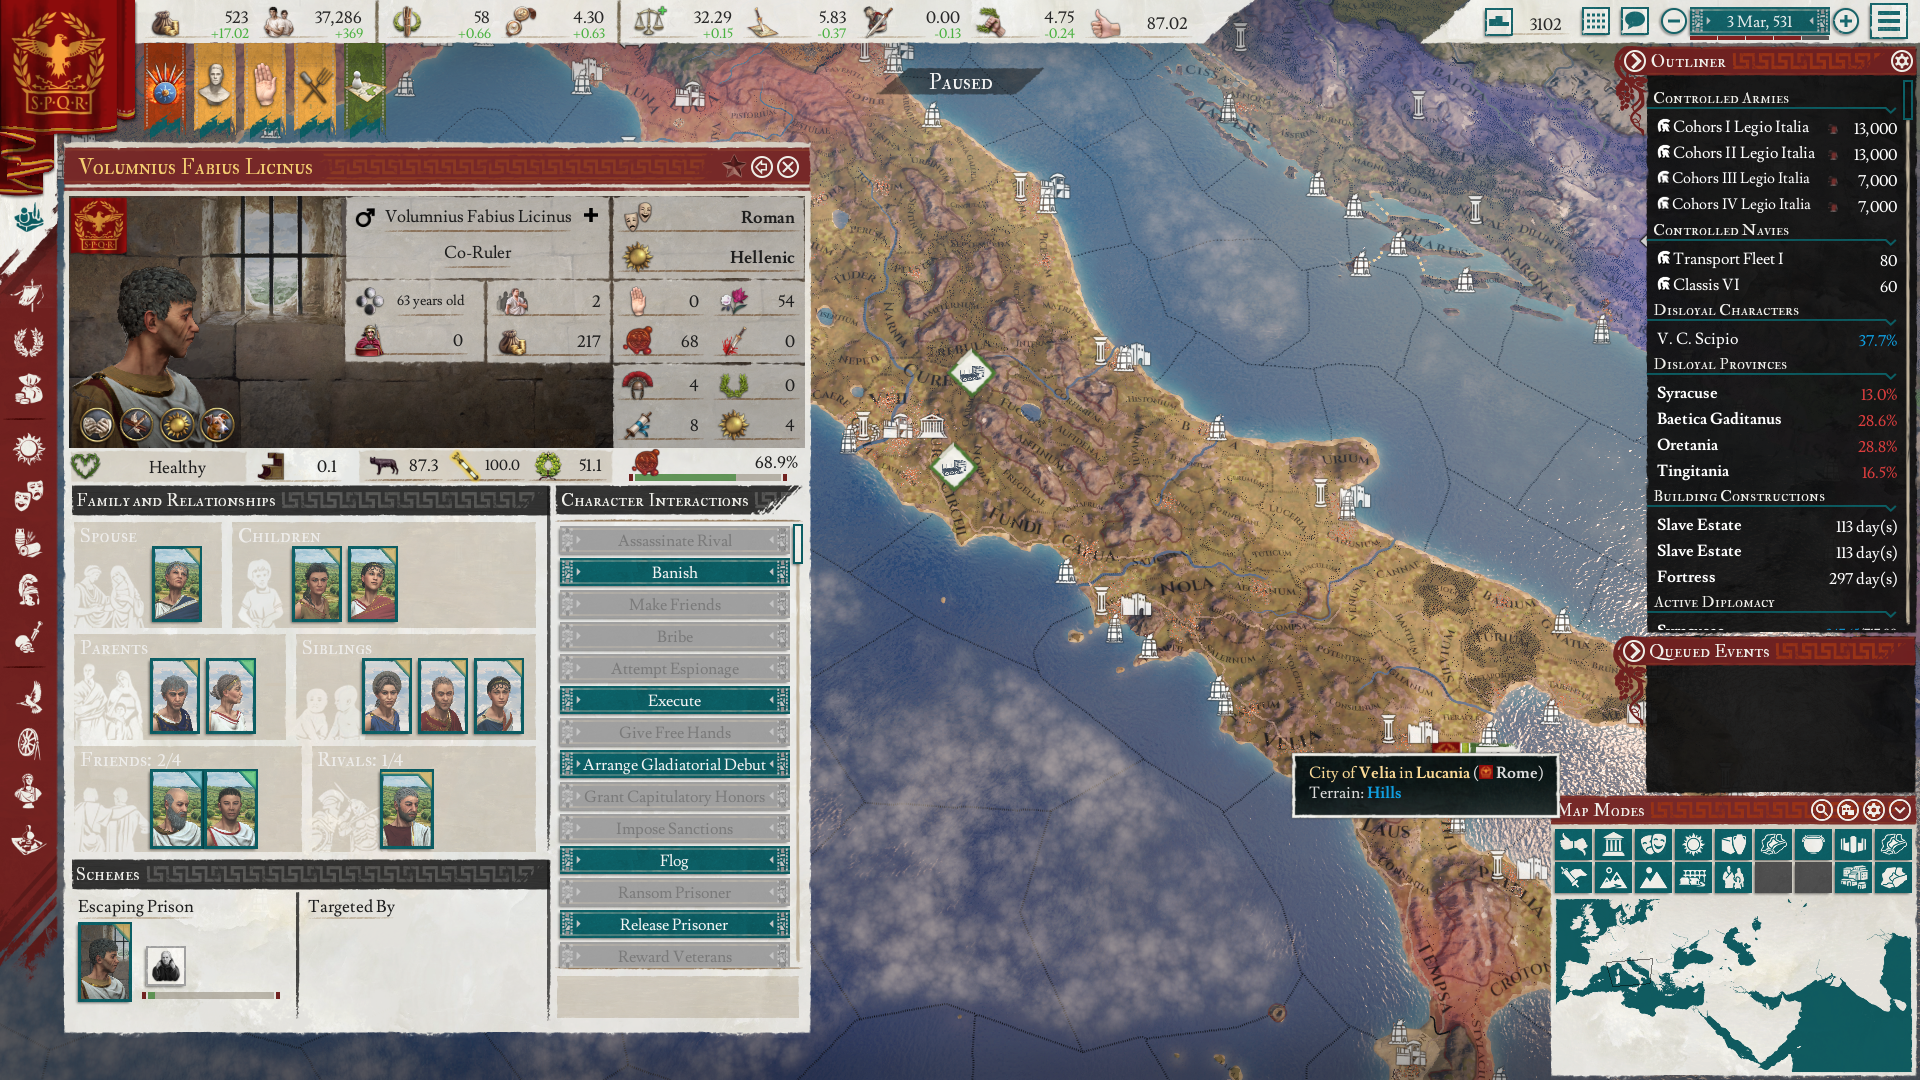Select the family population map mode

(x=1733, y=878)
